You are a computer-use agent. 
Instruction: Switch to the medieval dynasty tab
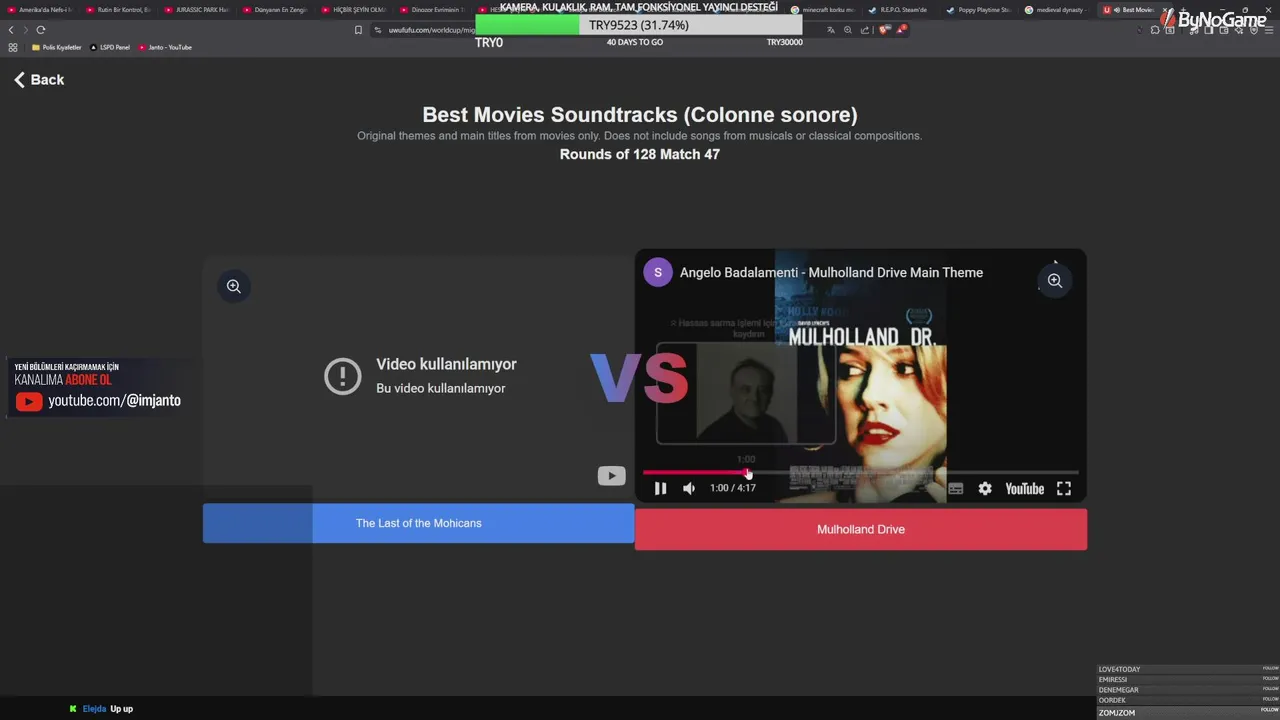(x=1058, y=10)
